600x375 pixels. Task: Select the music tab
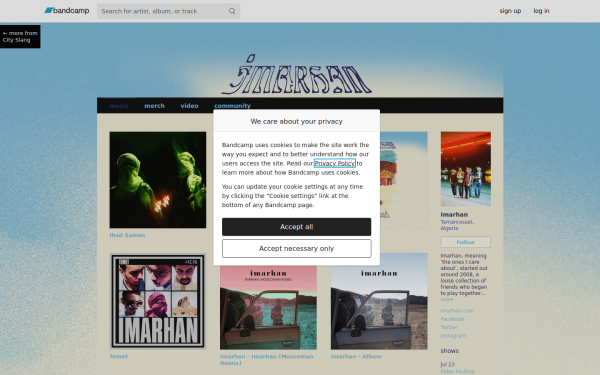119,106
